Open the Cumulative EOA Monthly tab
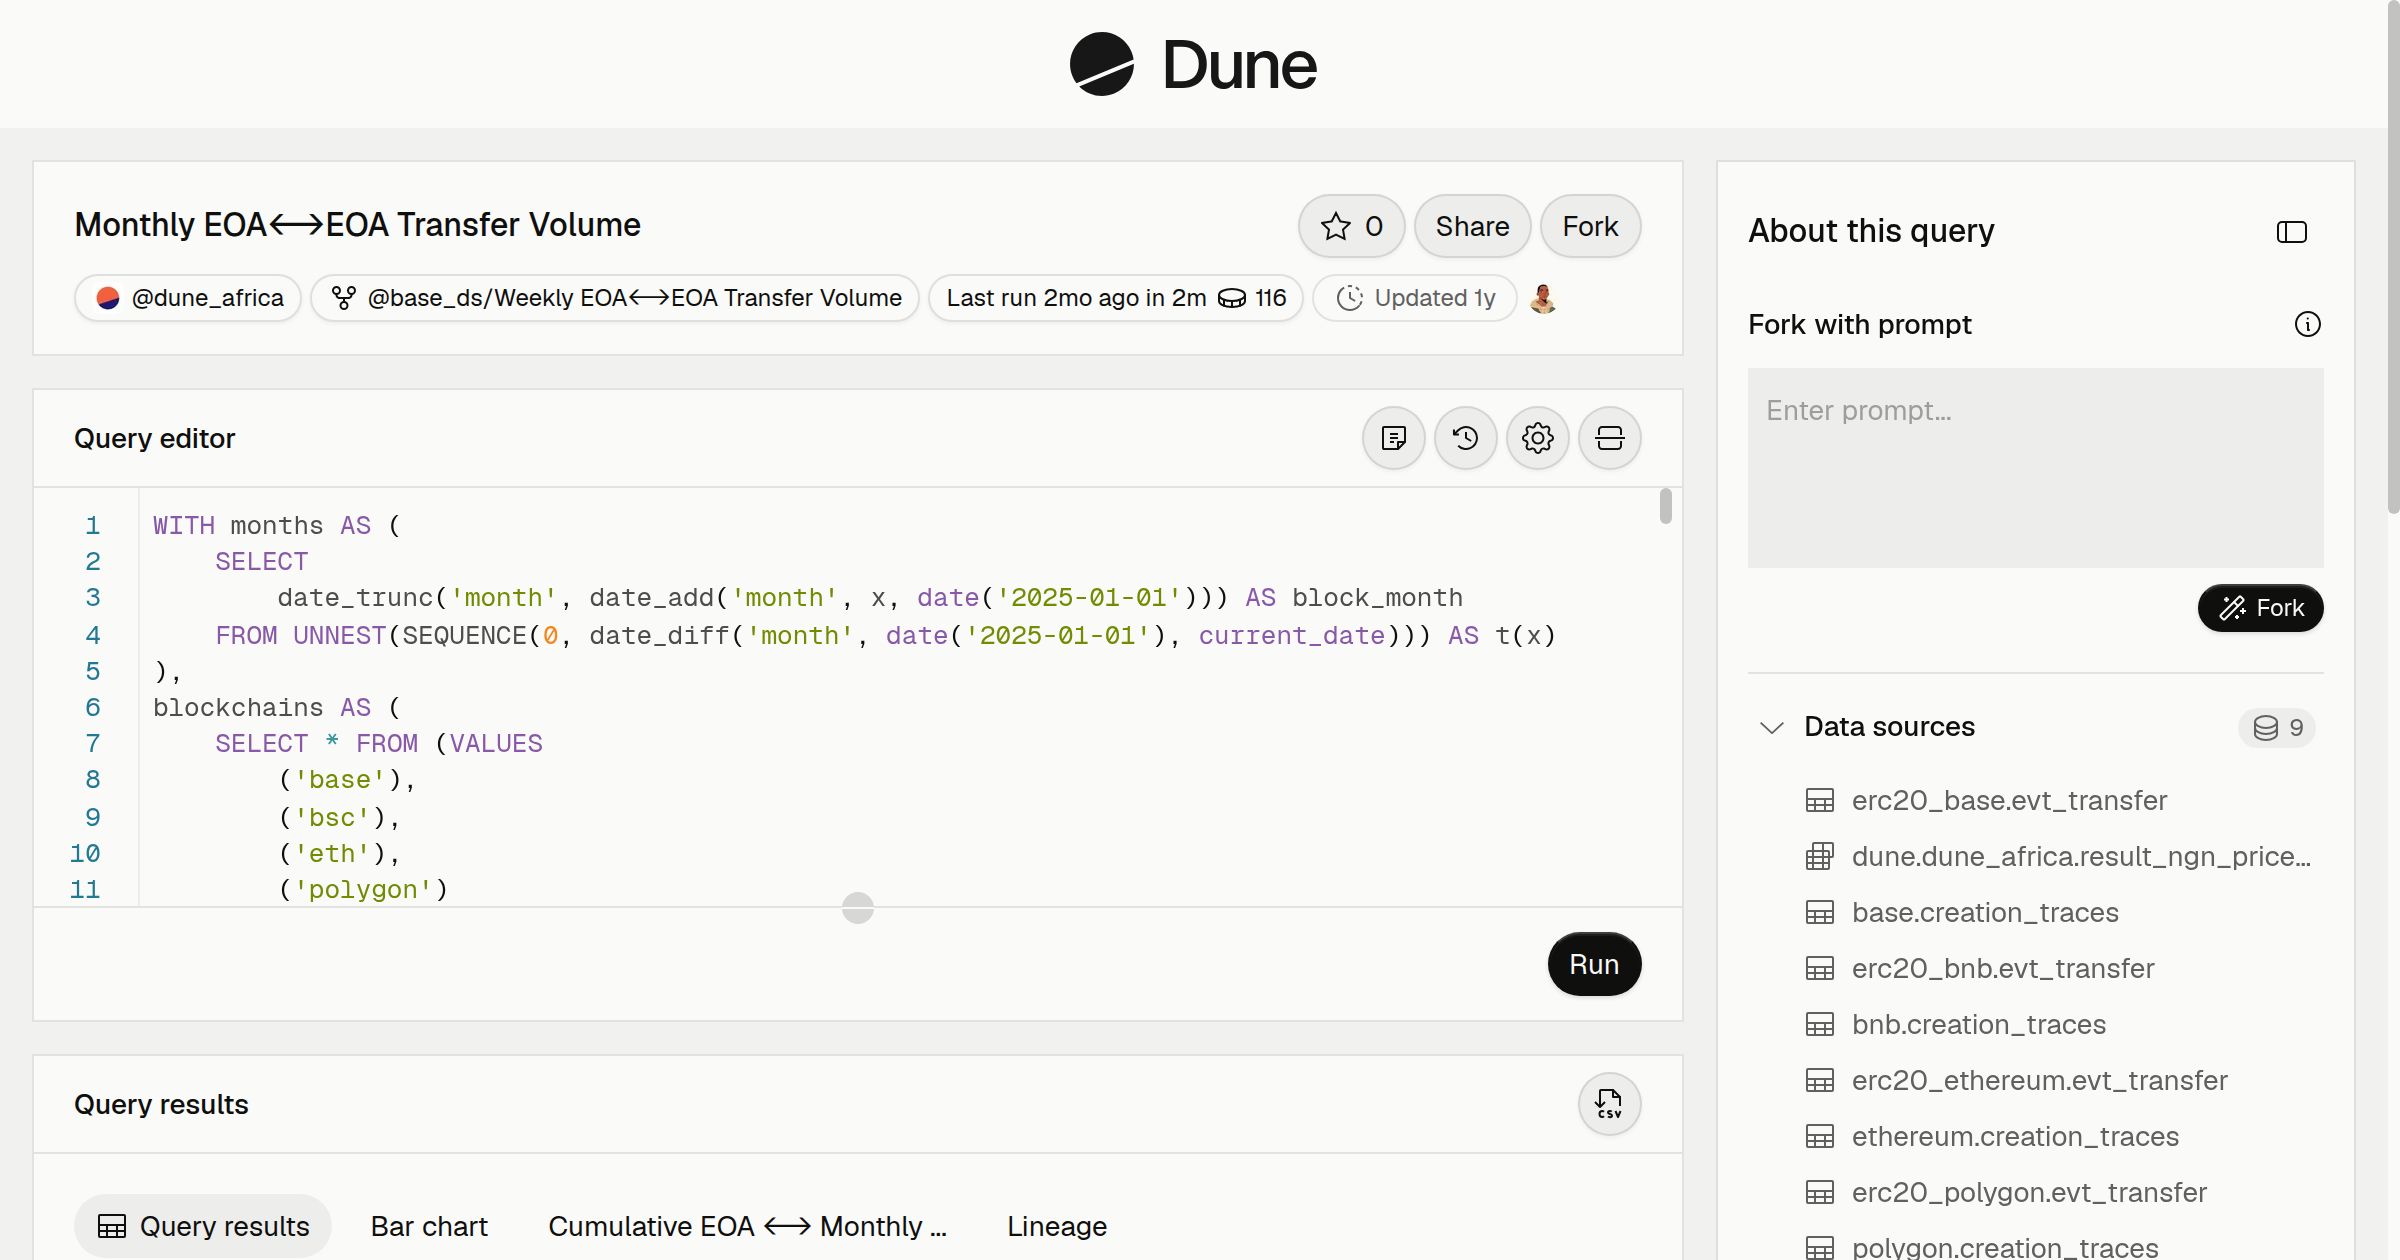Viewport: 2400px width, 1260px height. click(747, 1226)
